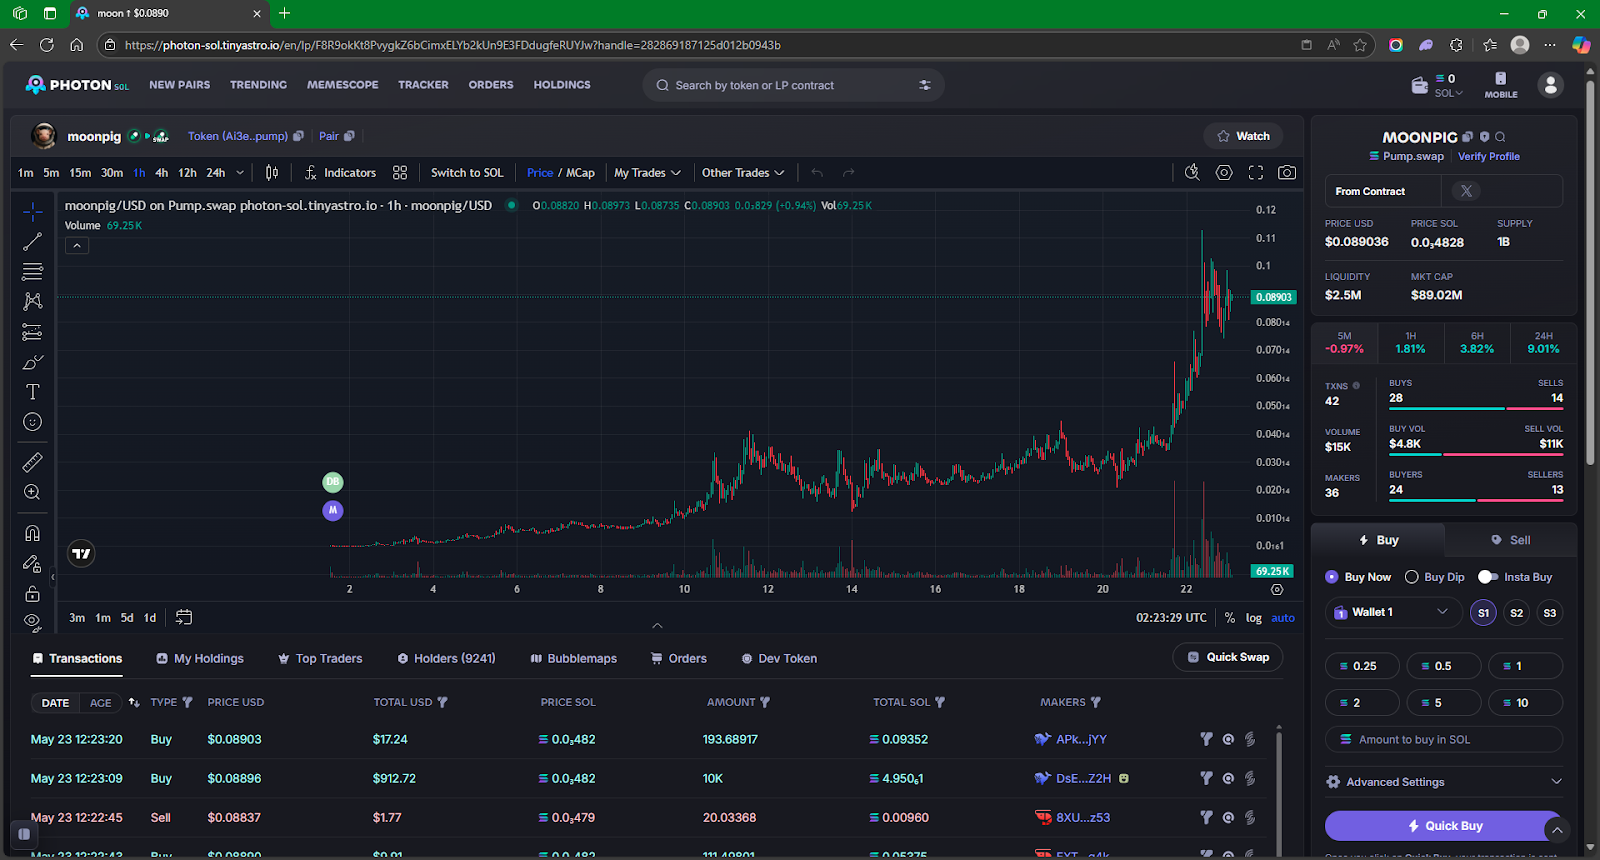The height and width of the screenshot is (860, 1600).
Task: Toggle magnet mode for drawings
Action: 32,533
